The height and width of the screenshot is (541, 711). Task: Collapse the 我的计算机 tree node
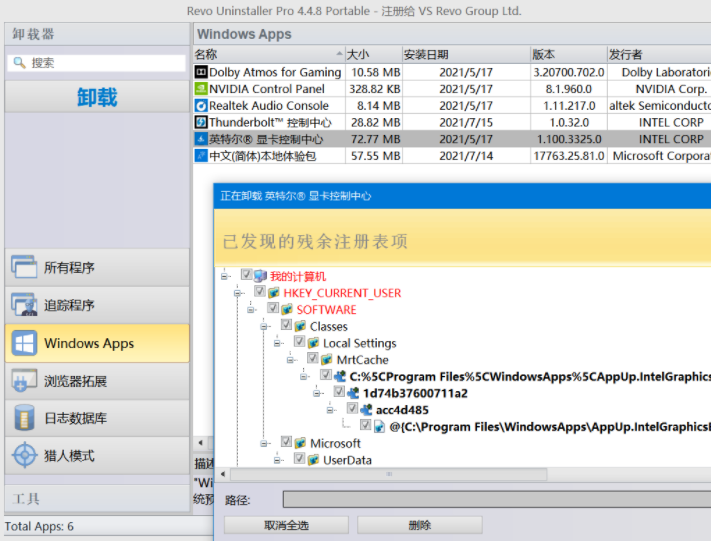tap(224, 276)
